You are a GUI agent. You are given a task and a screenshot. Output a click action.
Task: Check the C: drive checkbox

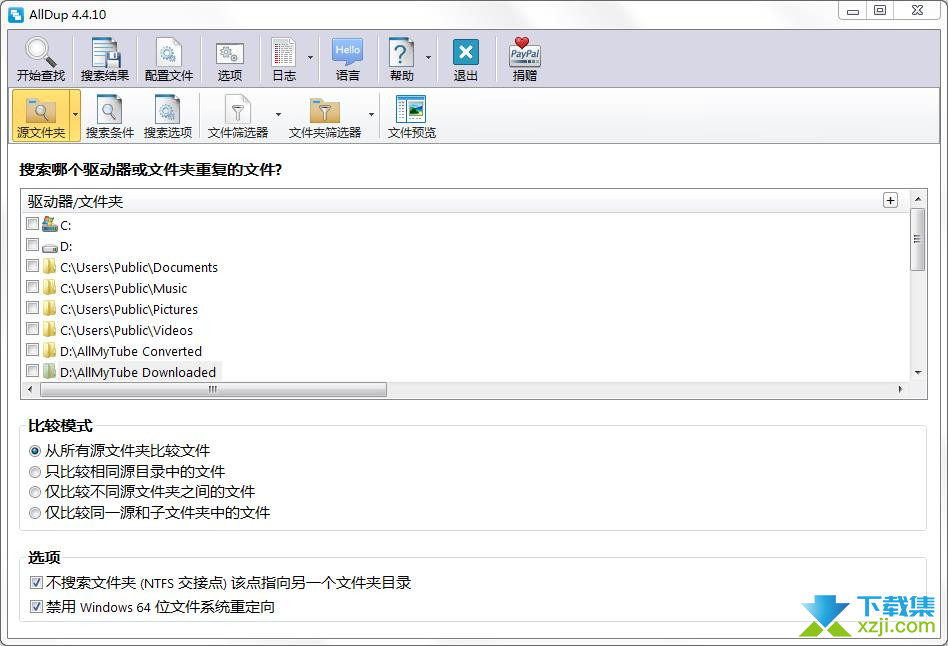point(33,224)
